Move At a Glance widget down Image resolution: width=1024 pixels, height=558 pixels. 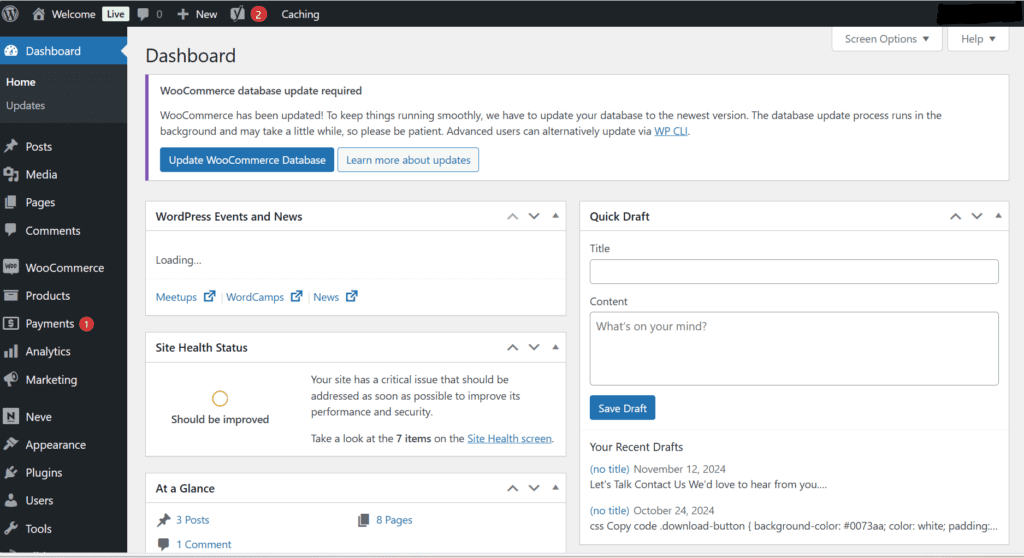pyautogui.click(x=534, y=488)
